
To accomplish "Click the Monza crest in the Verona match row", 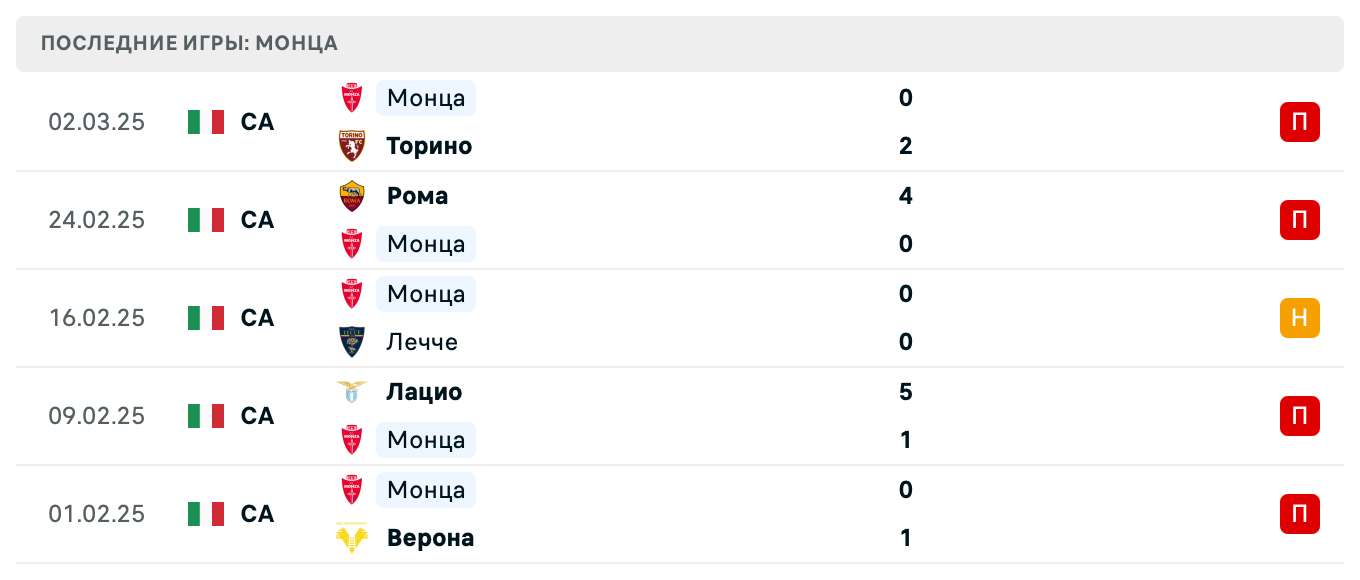I will [x=351, y=490].
